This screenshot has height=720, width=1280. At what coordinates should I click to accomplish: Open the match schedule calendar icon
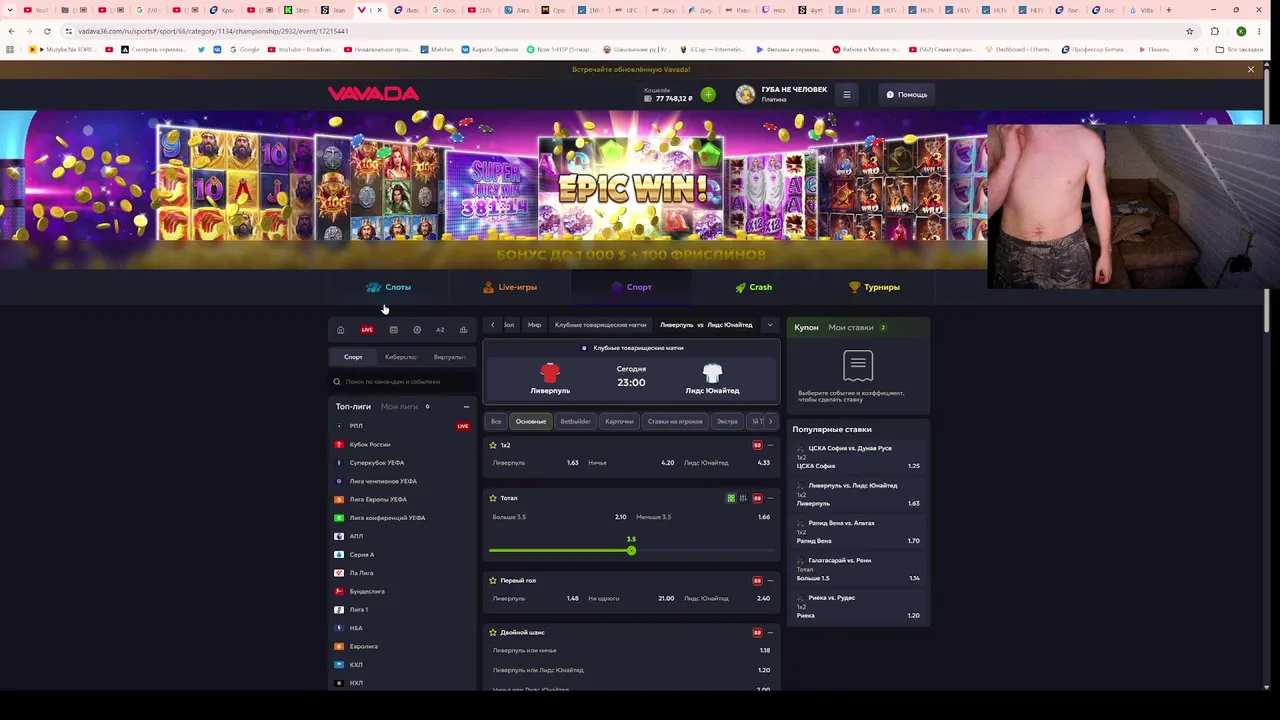(x=393, y=330)
